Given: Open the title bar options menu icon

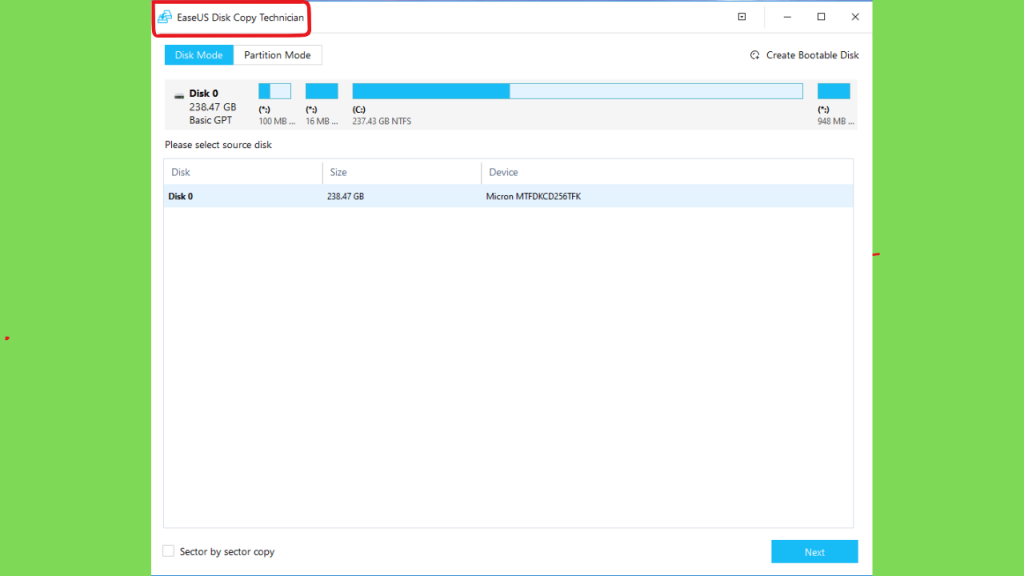Looking at the screenshot, I should tap(742, 17).
